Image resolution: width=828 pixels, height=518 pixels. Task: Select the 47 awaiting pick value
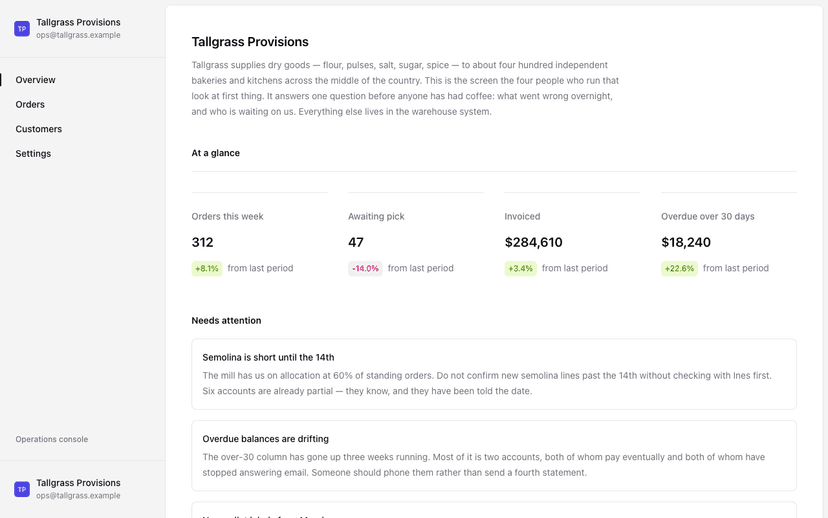click(355, 242)
